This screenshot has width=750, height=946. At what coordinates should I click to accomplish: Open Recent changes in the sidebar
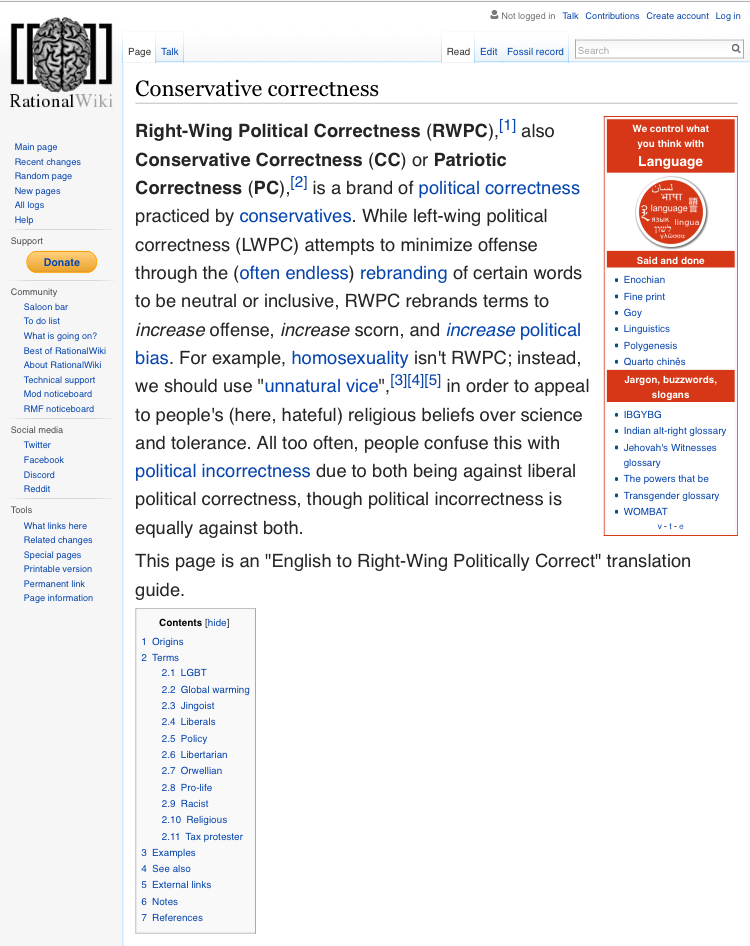[48, 162]
